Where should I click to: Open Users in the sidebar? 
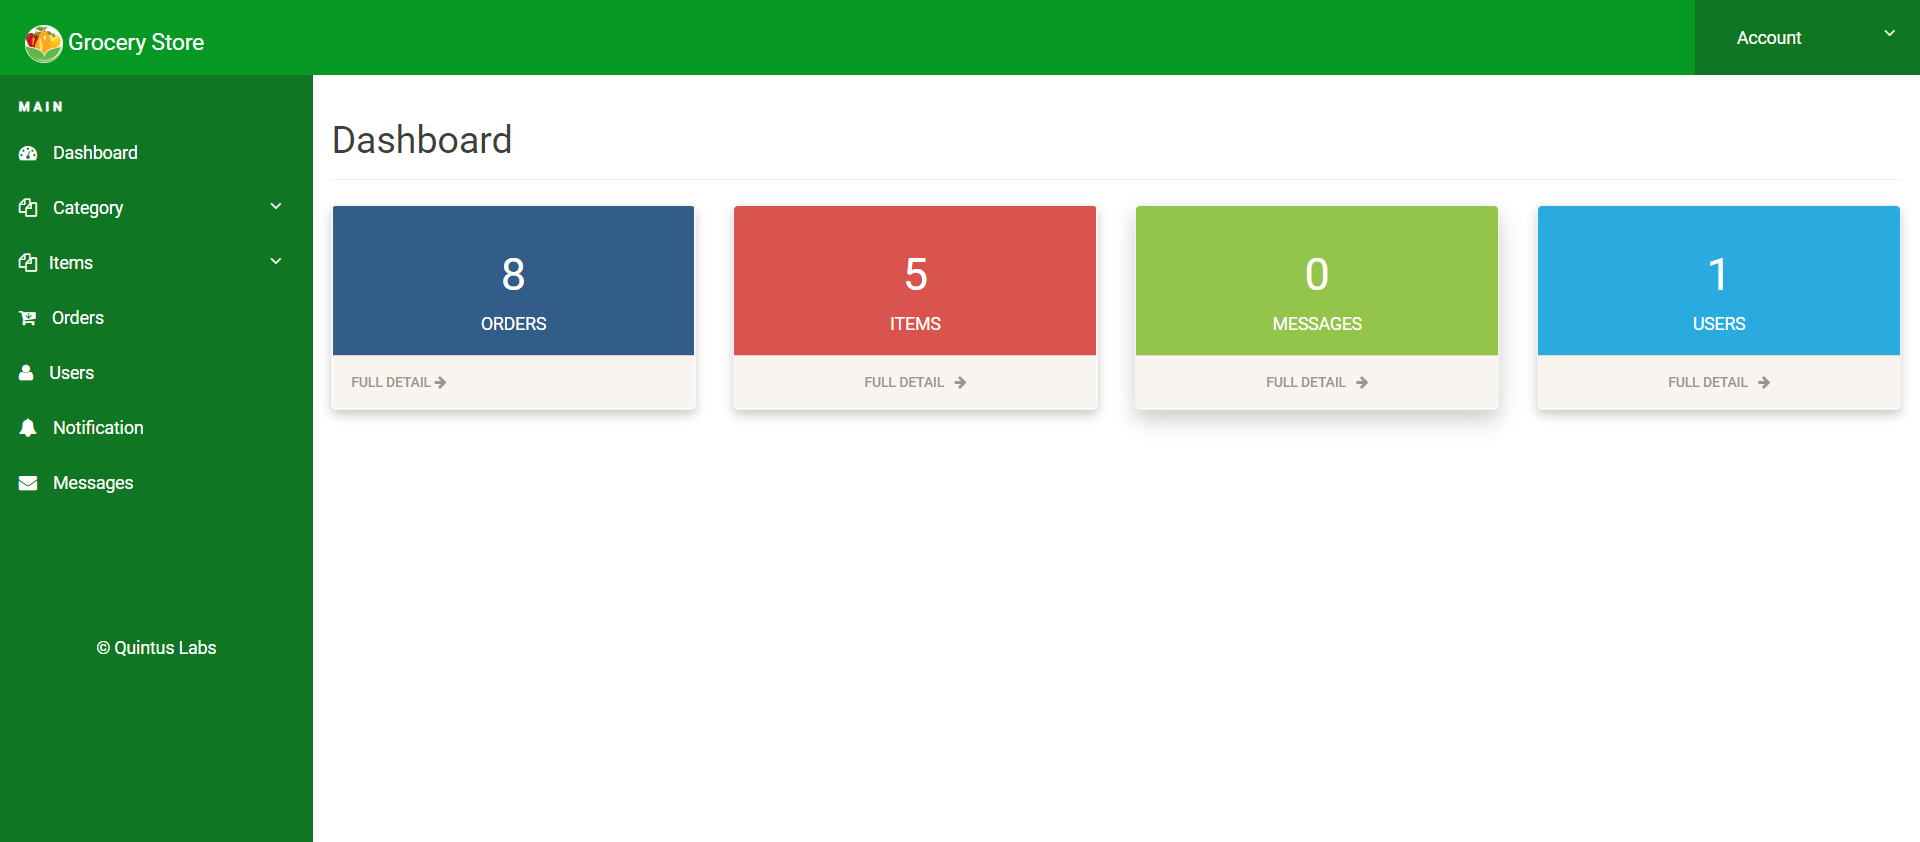tap(72, 373)
